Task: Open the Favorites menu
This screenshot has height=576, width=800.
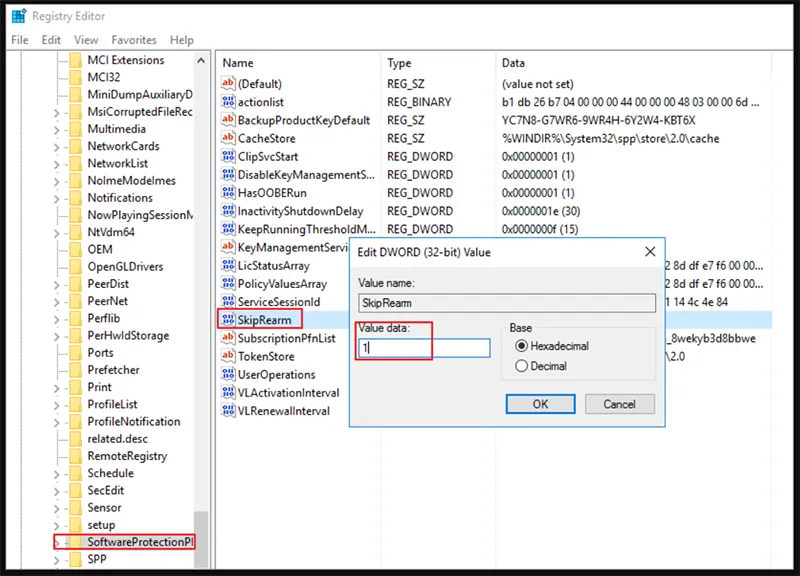Action: coord(133,40)
